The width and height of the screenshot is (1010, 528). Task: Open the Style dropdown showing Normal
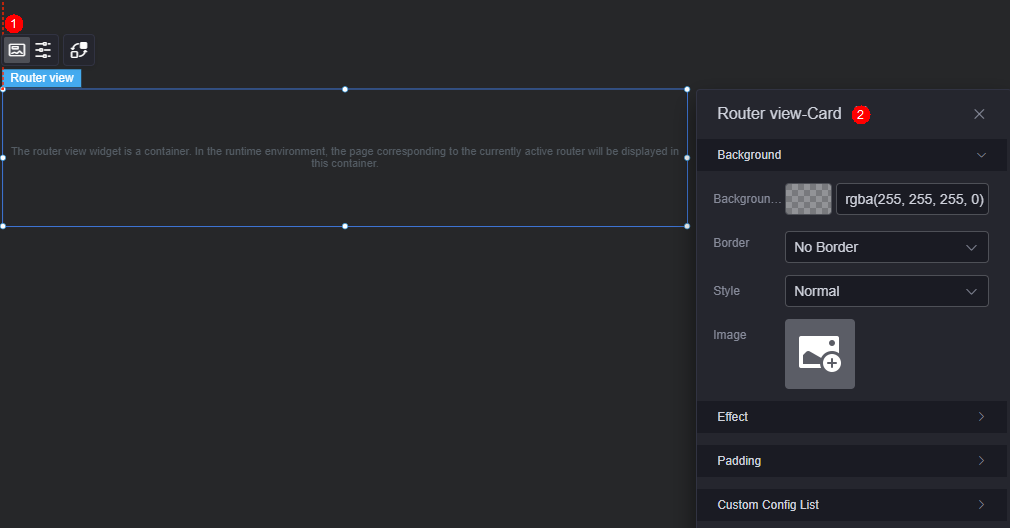[x=886, y=291]
